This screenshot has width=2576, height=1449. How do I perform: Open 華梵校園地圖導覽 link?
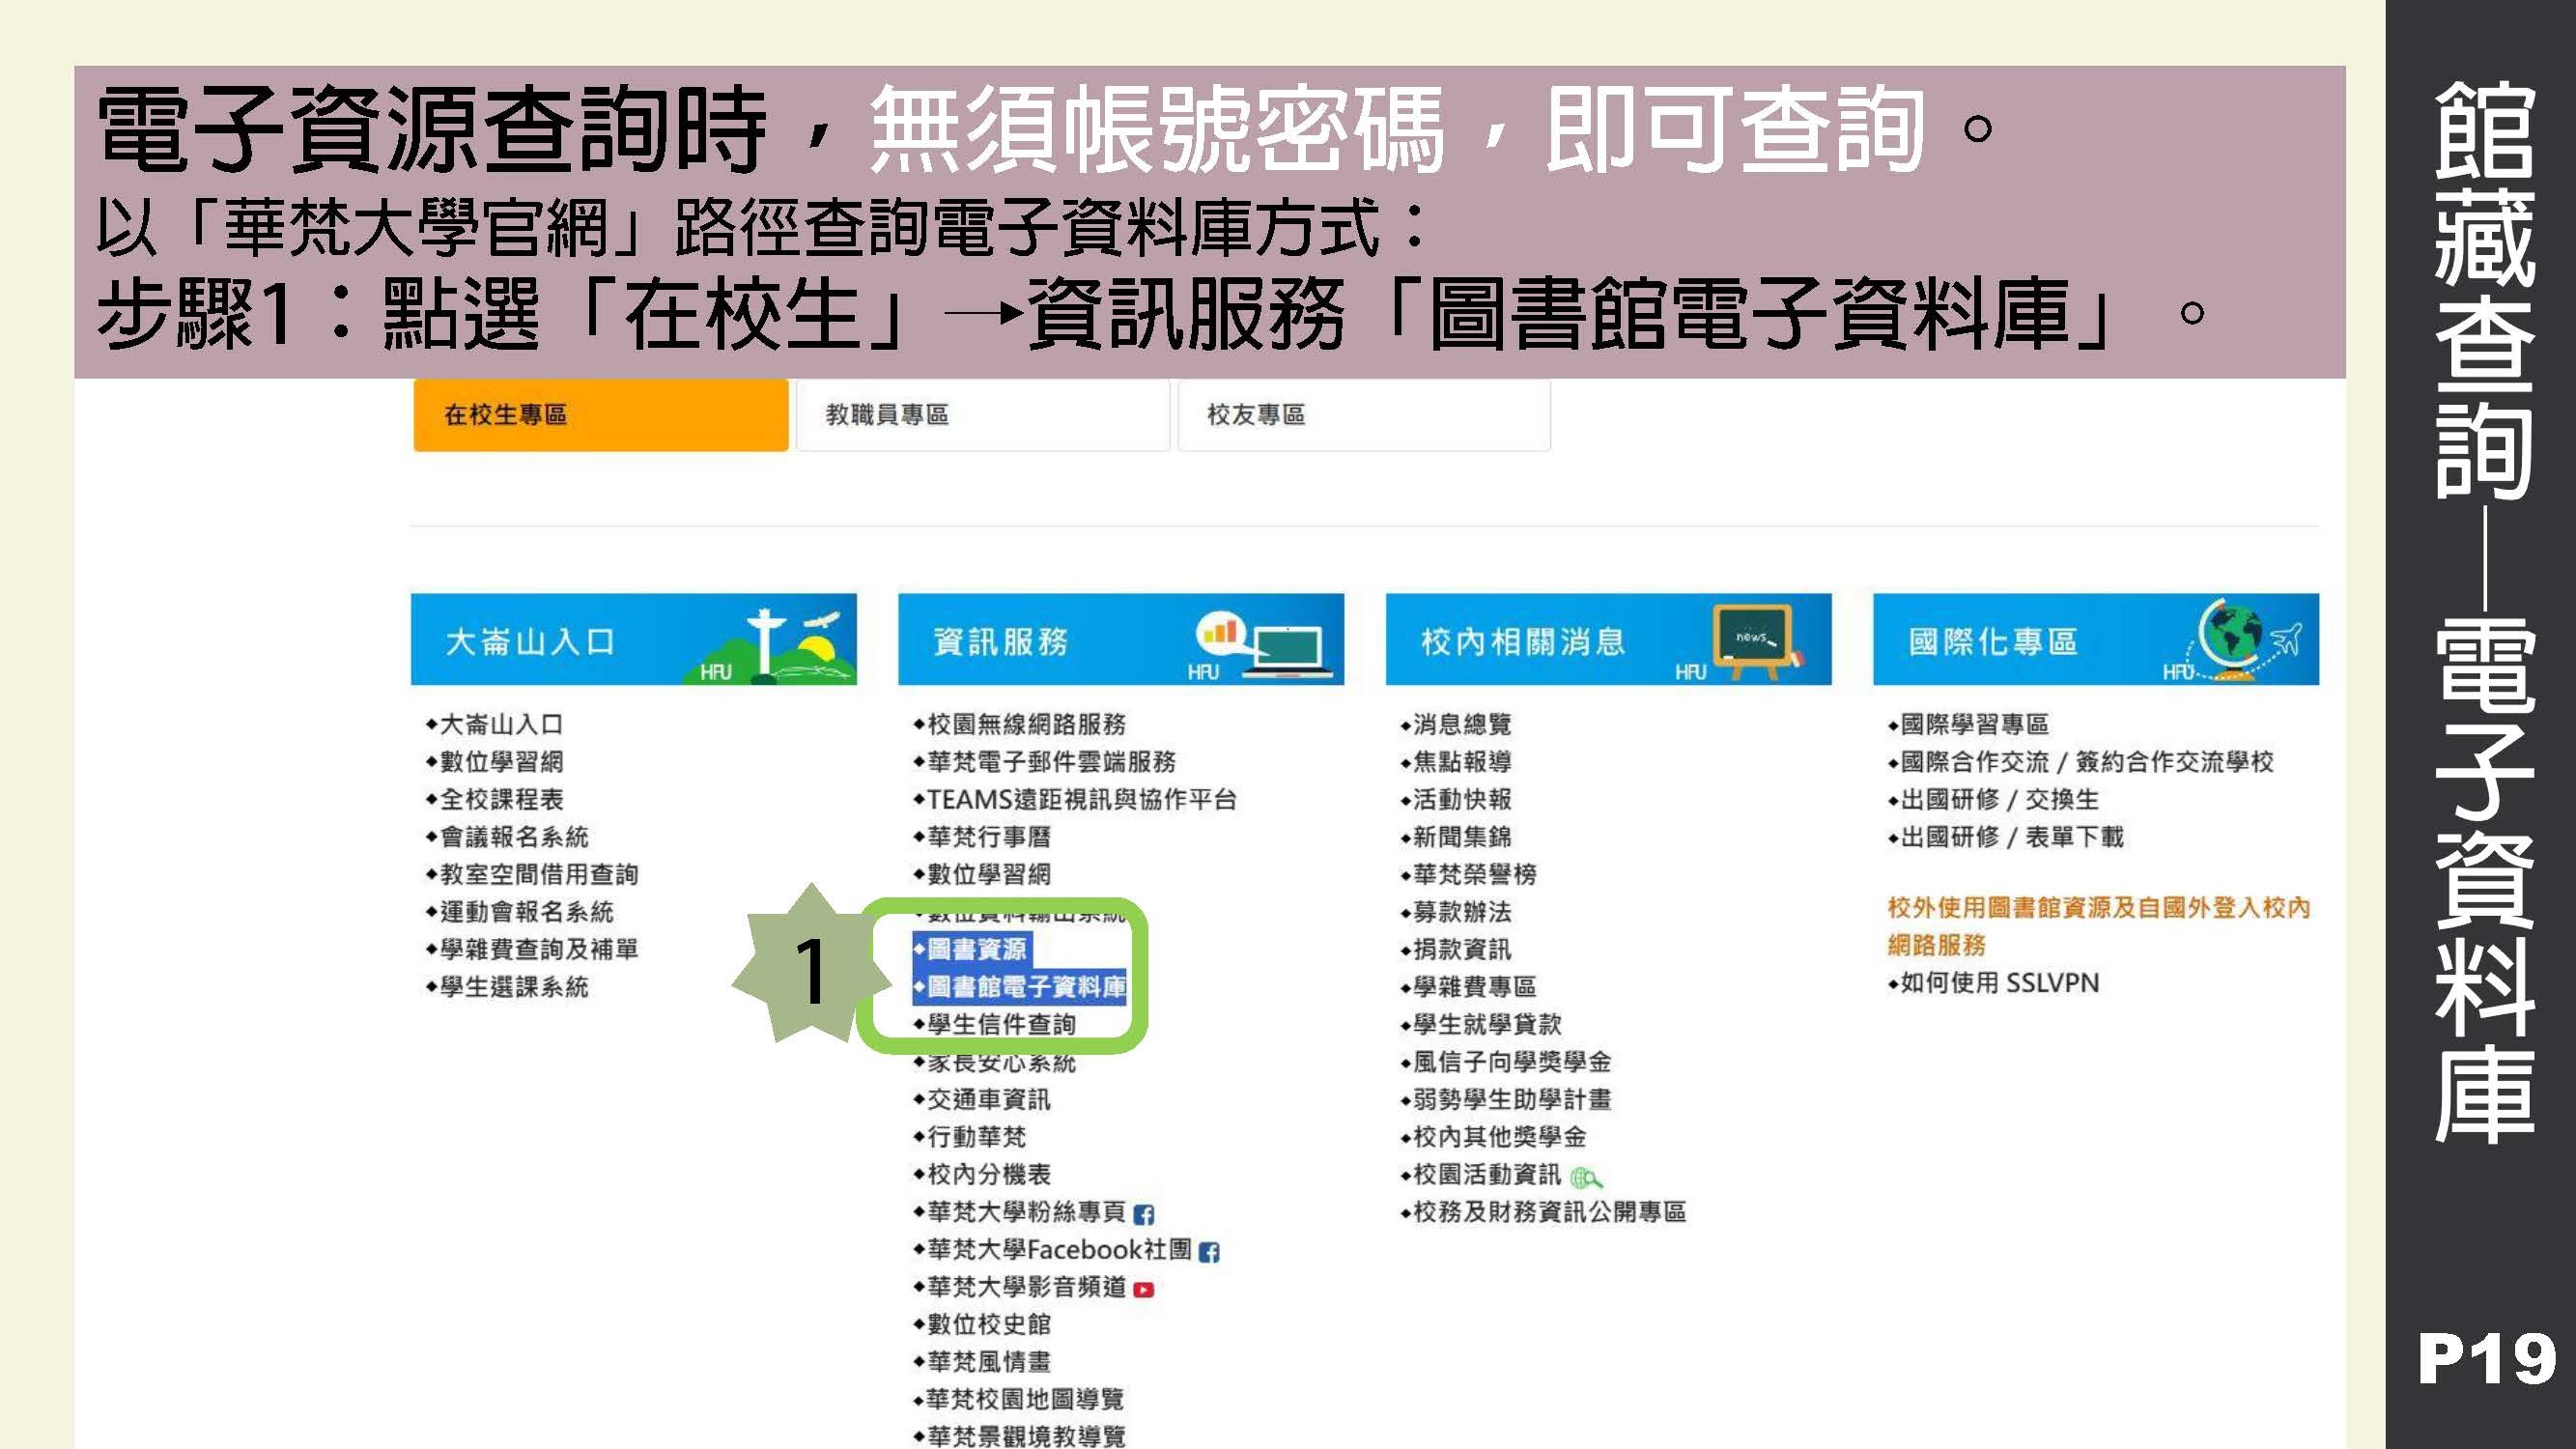[1026, 1399]
